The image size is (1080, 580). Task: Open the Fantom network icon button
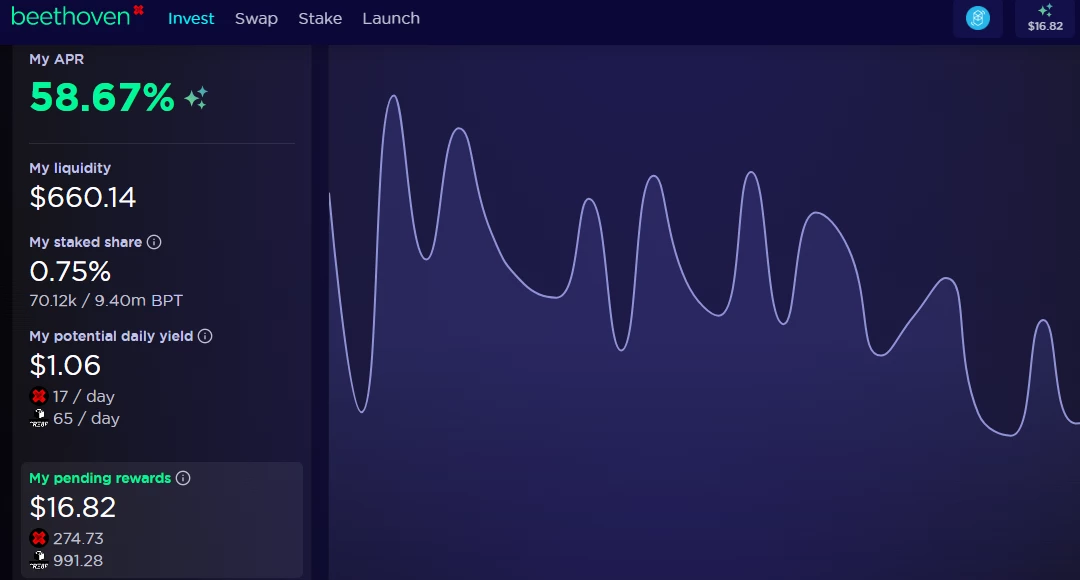(x=977, y=18)
